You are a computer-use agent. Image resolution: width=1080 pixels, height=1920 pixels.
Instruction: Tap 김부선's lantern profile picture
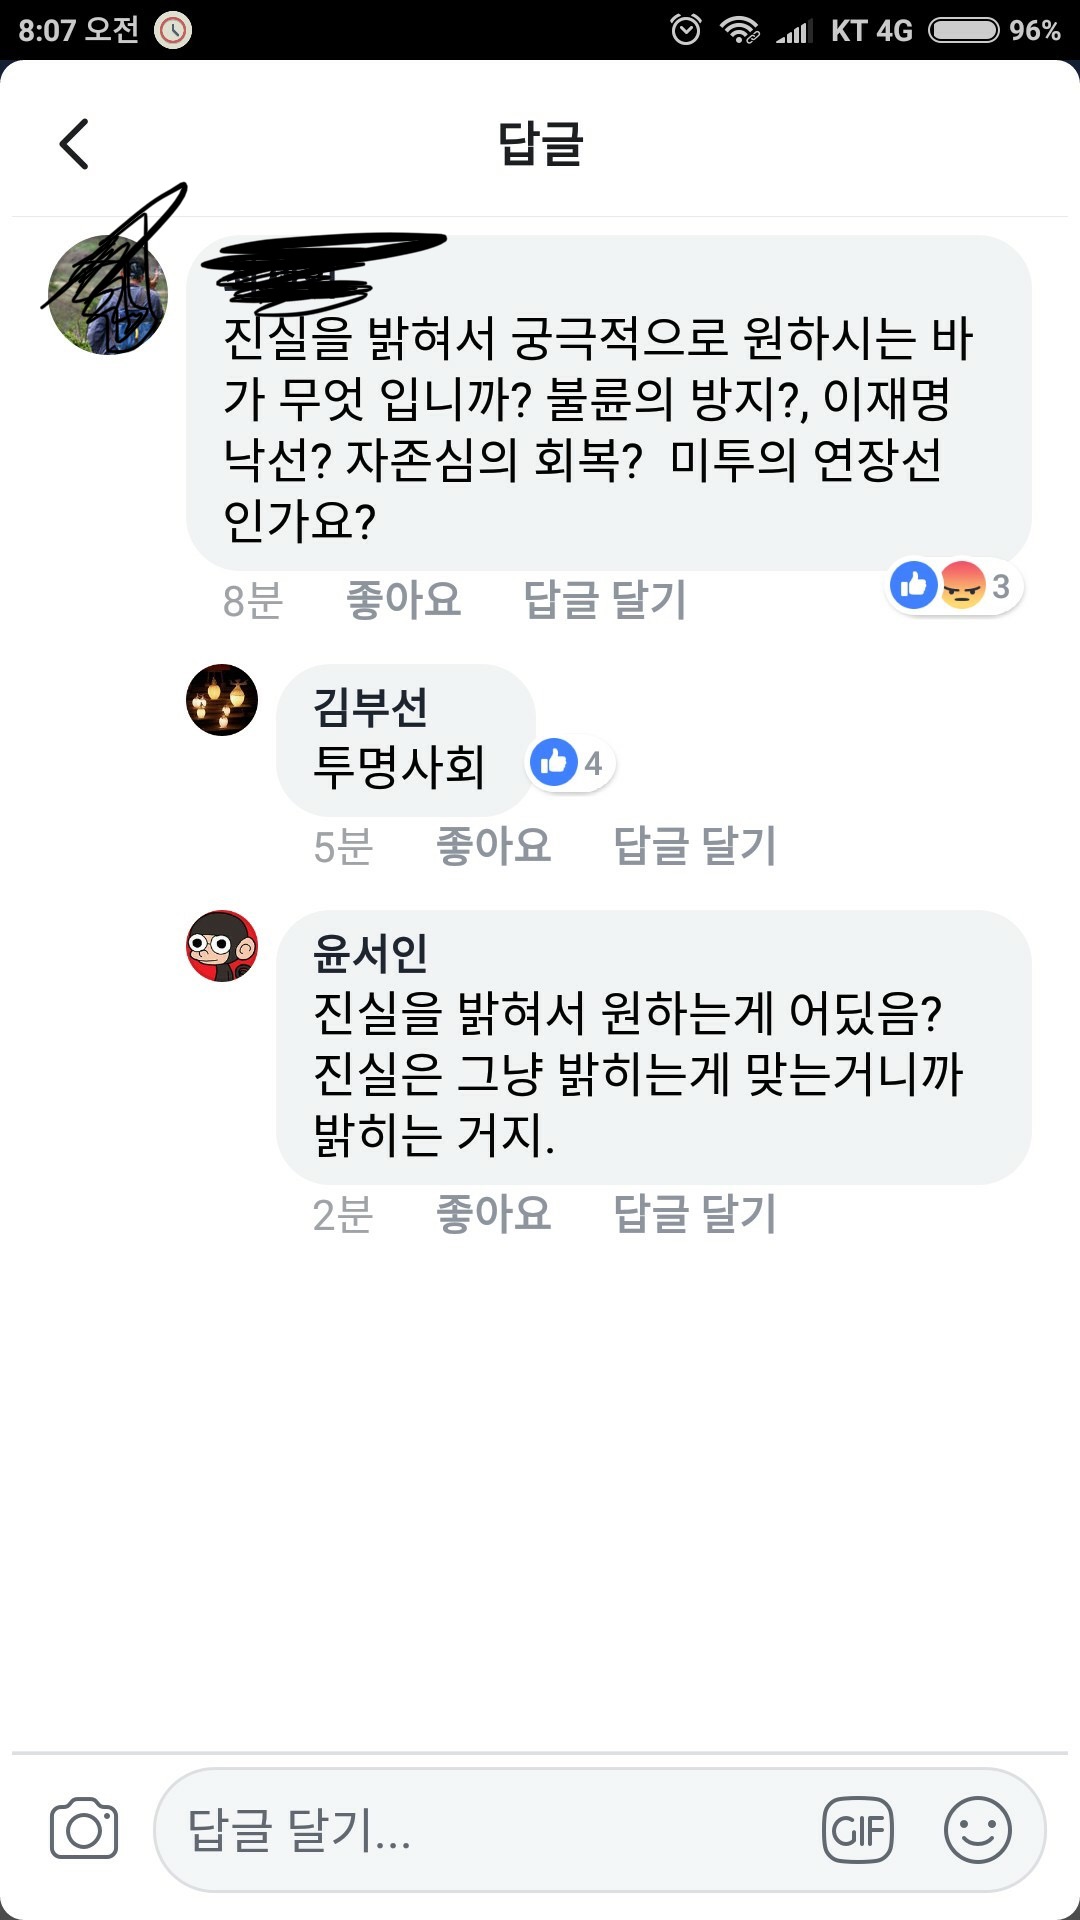tap(222, 700)
